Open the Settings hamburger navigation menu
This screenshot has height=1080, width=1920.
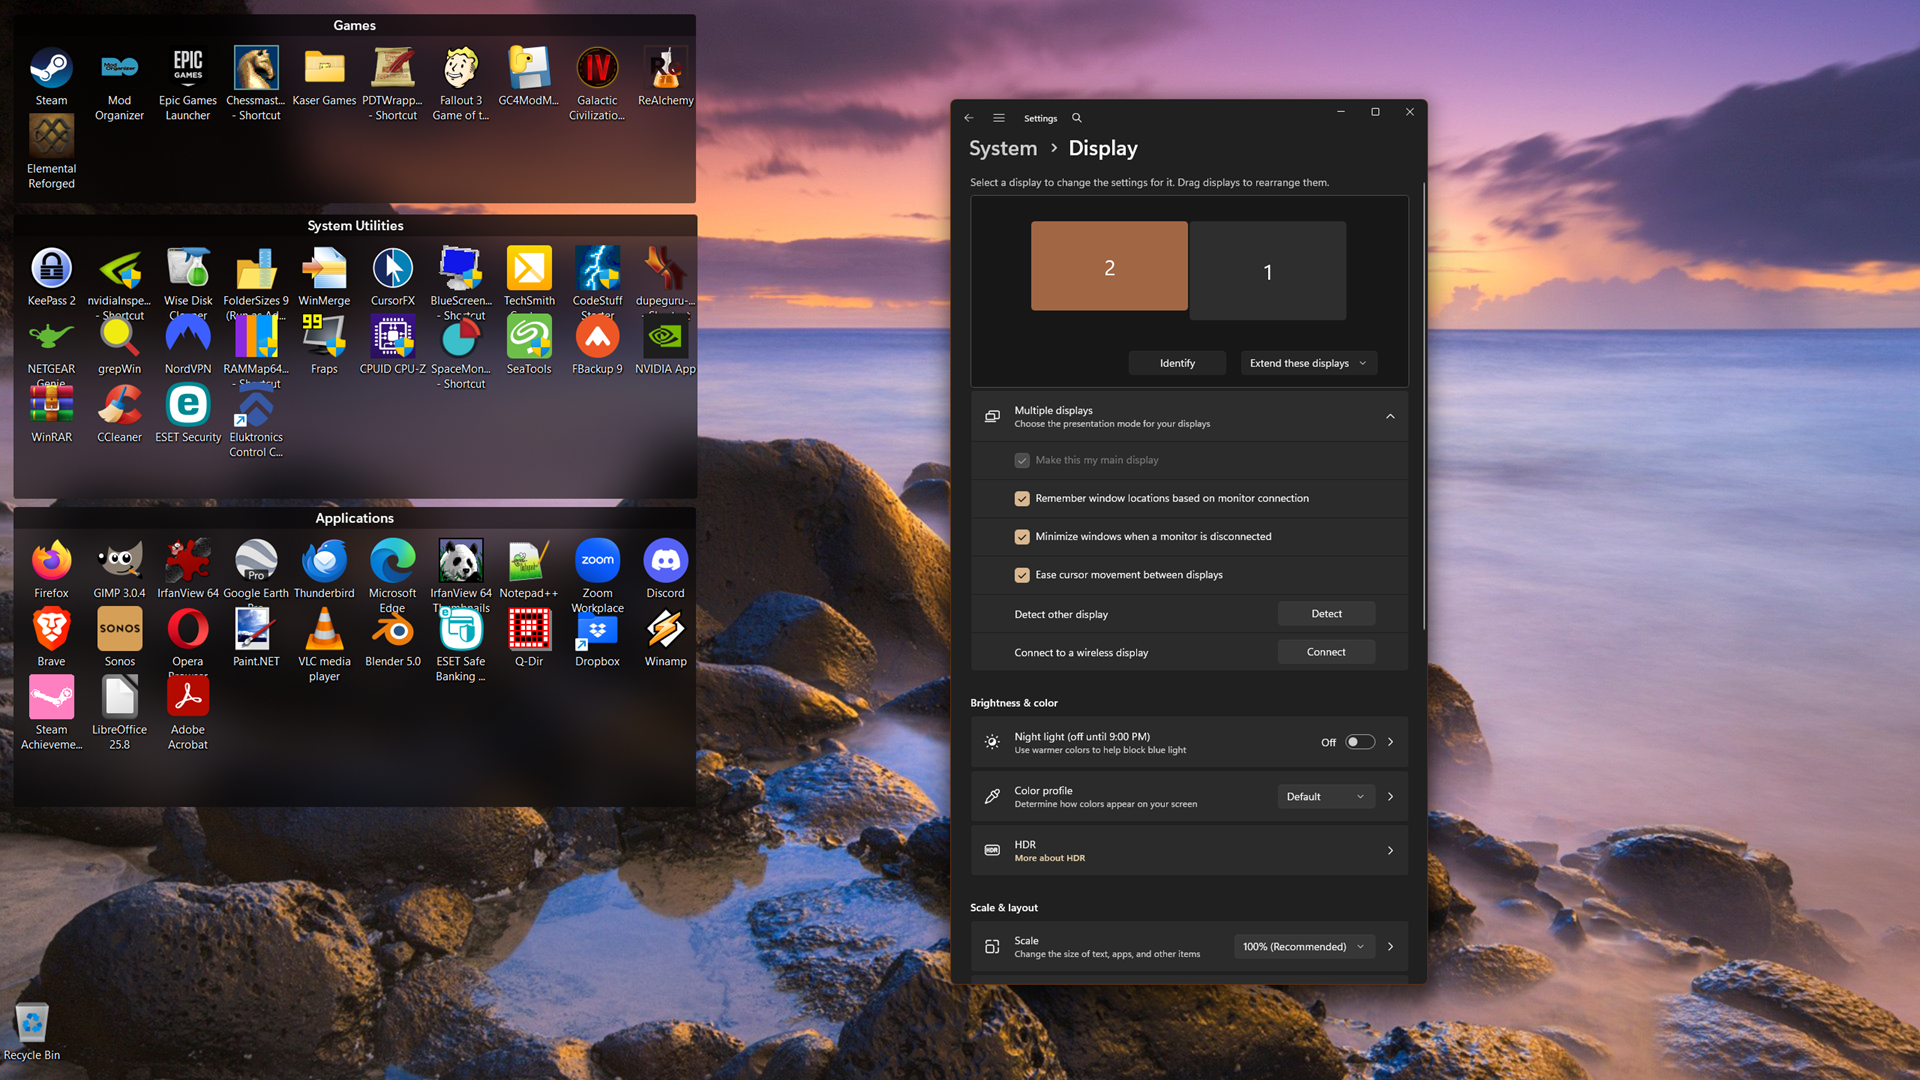coord(998,118)
